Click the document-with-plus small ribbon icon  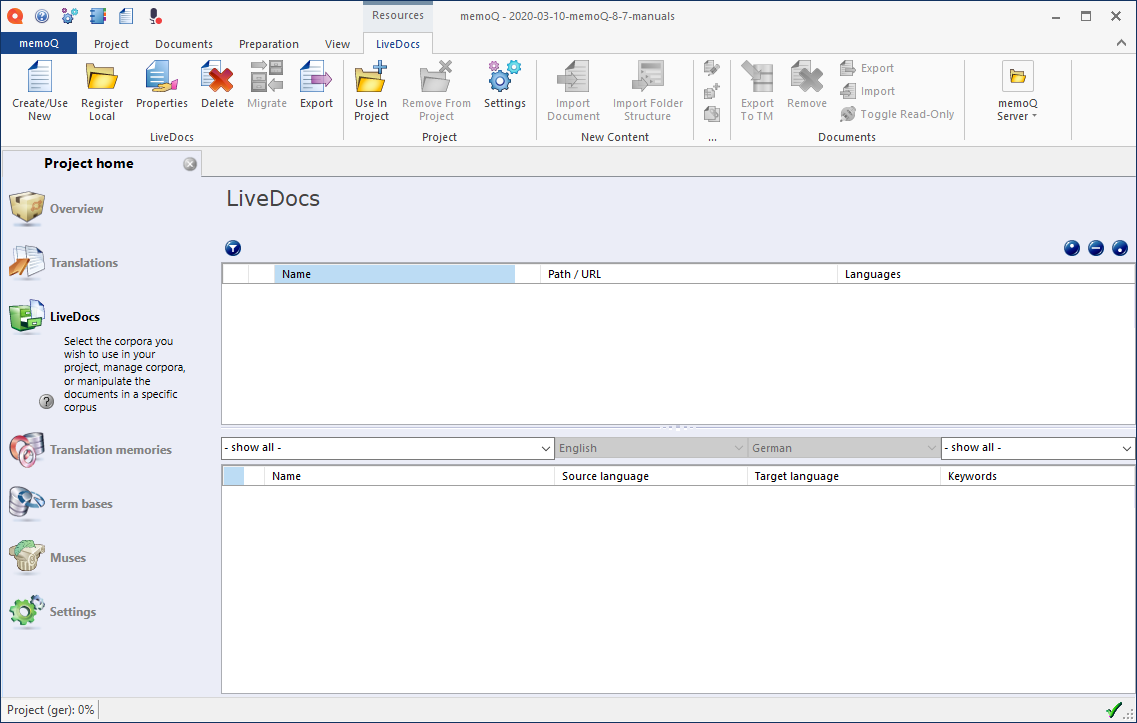tap(712, 91)
